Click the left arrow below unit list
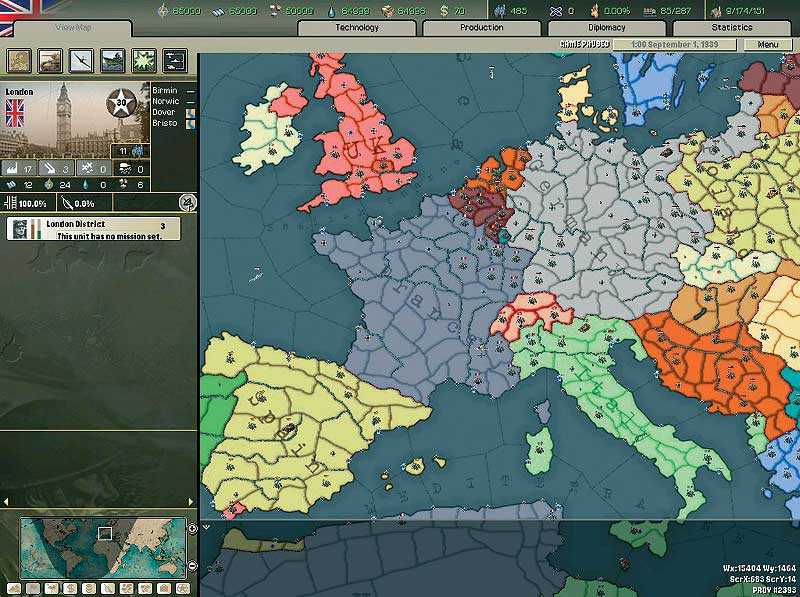This screenshot has height=597, width=800. click(6, 502)
